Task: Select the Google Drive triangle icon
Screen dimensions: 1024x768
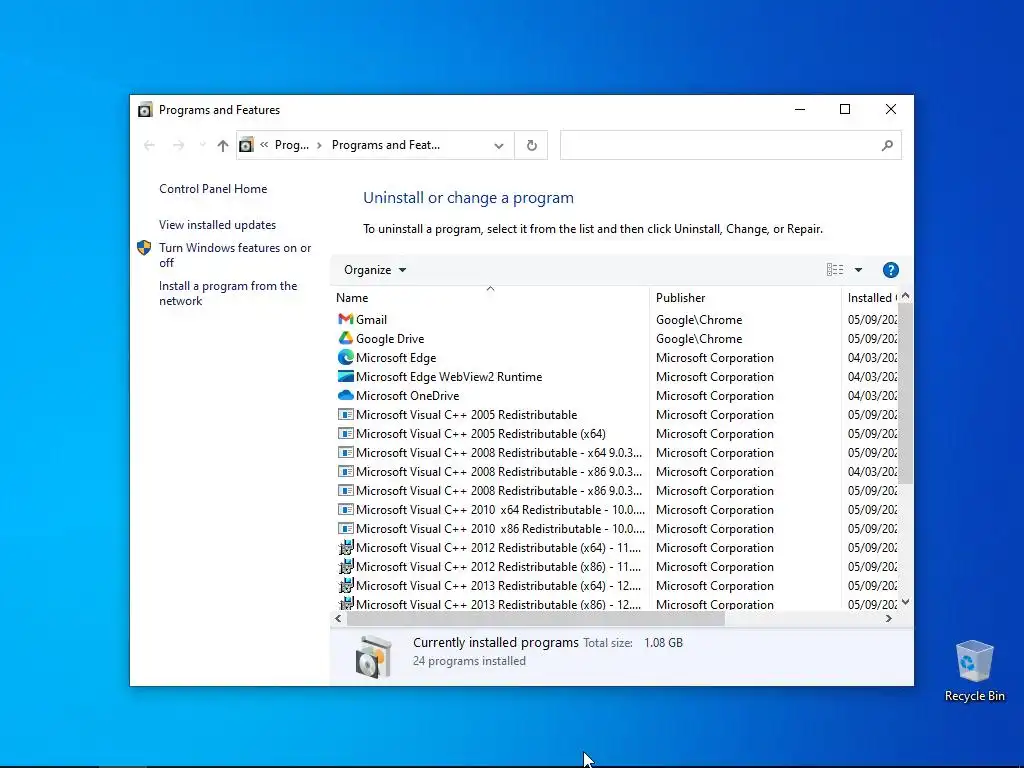Action: pyautogui.click(x=345, y=338)
